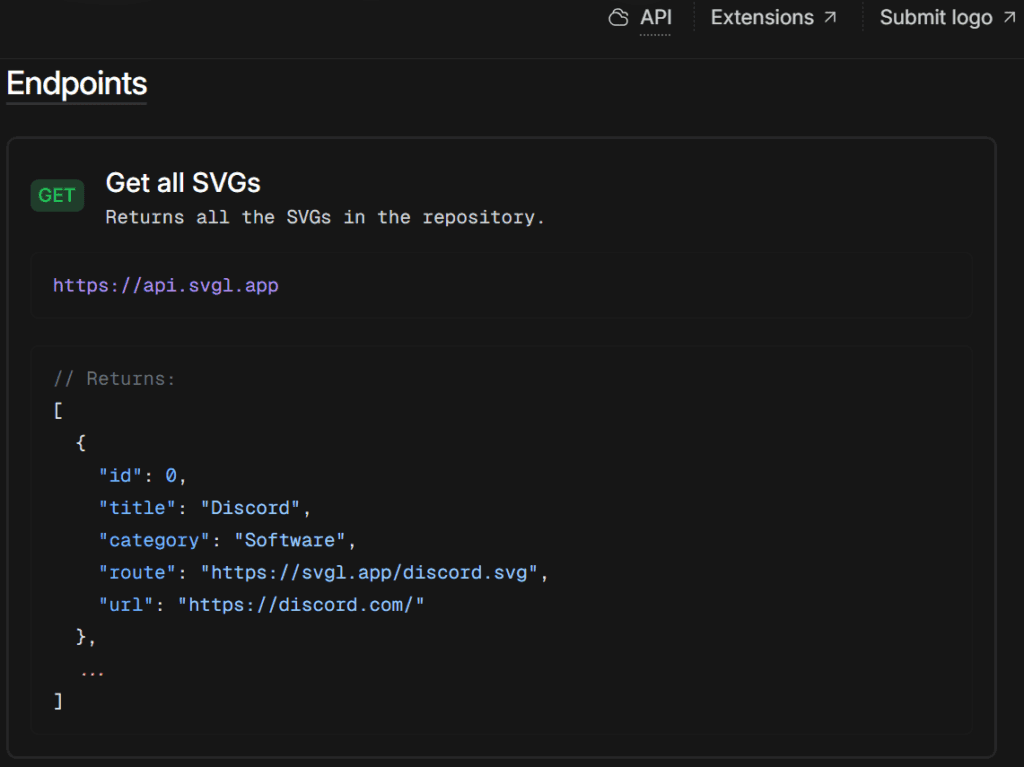This screenshot has width=1024, height=767.
Task: Click the endpoint URL code box
Action: pyautogui.click(x=500, y=285)
